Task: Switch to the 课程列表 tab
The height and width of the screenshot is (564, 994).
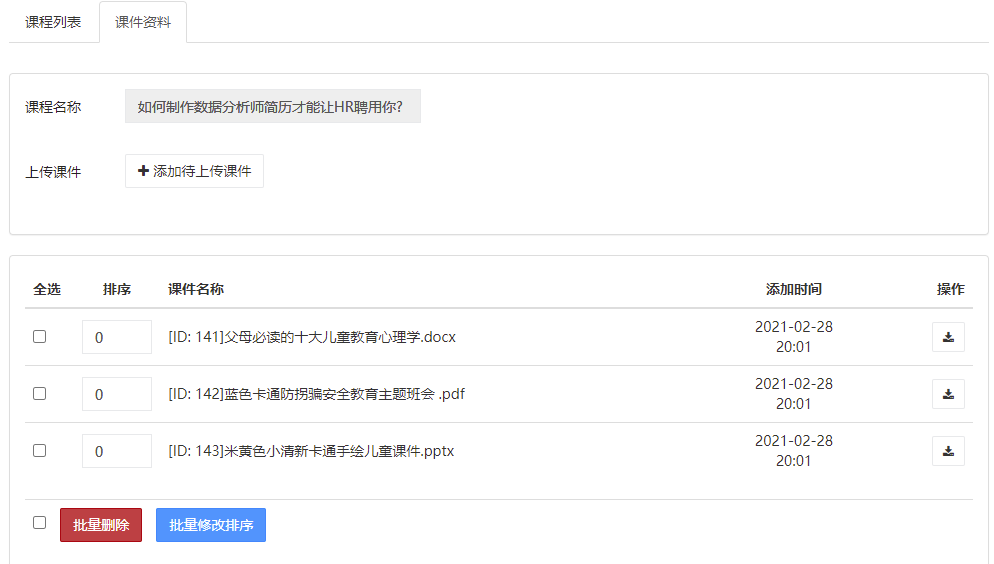Action: (x=53, y=22)
